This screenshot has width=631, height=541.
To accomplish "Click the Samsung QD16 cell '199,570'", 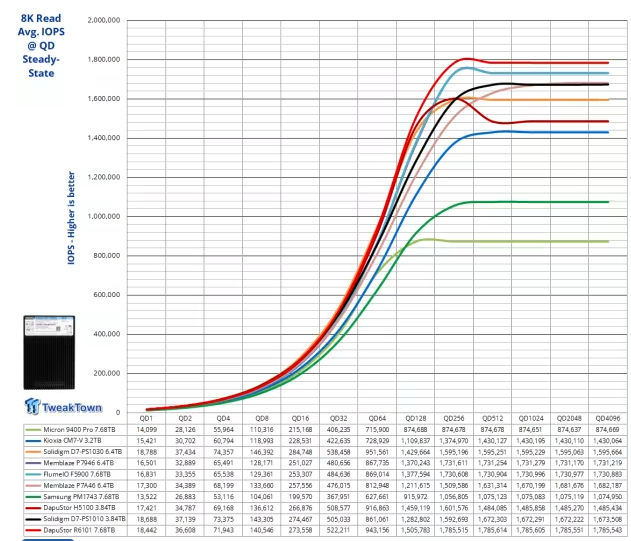I will pyautogui.click(x=300, y=497).
